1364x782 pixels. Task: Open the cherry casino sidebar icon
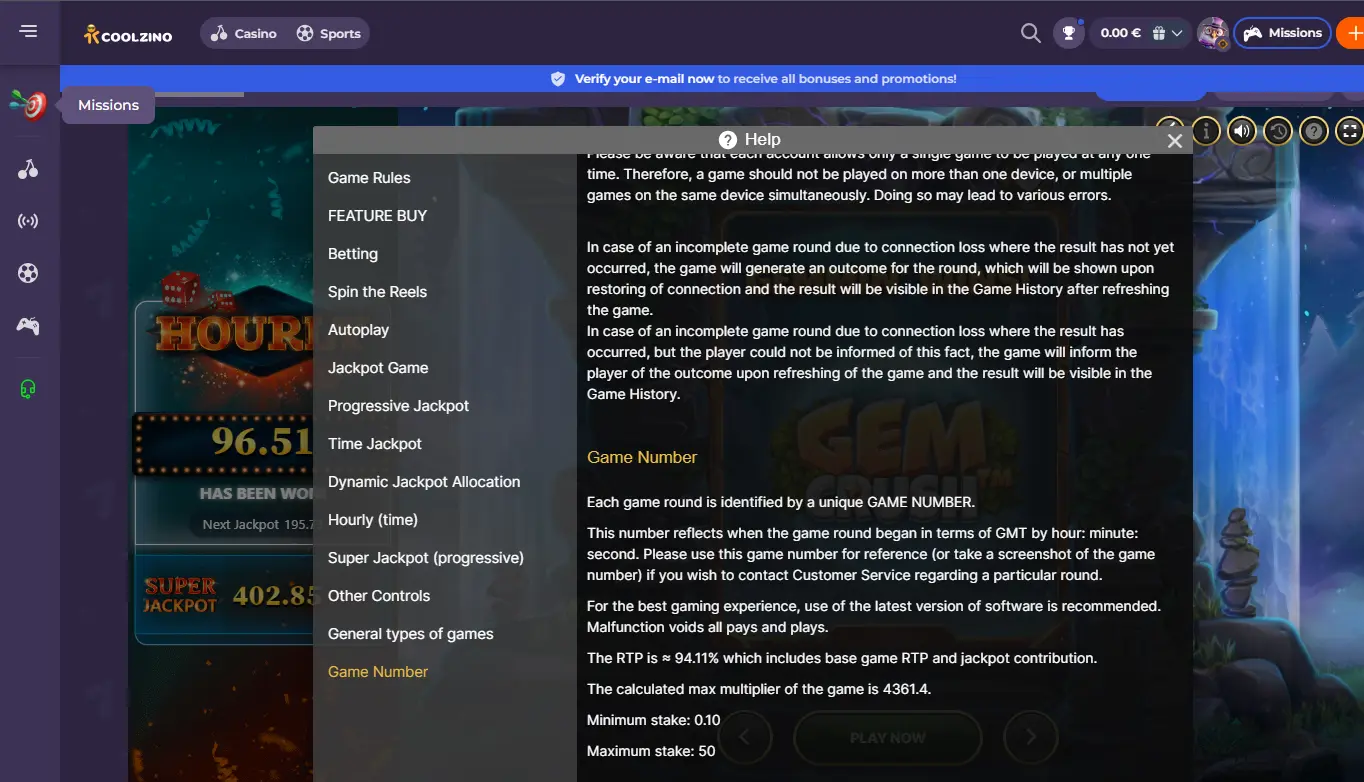click(x=28, y=169)
